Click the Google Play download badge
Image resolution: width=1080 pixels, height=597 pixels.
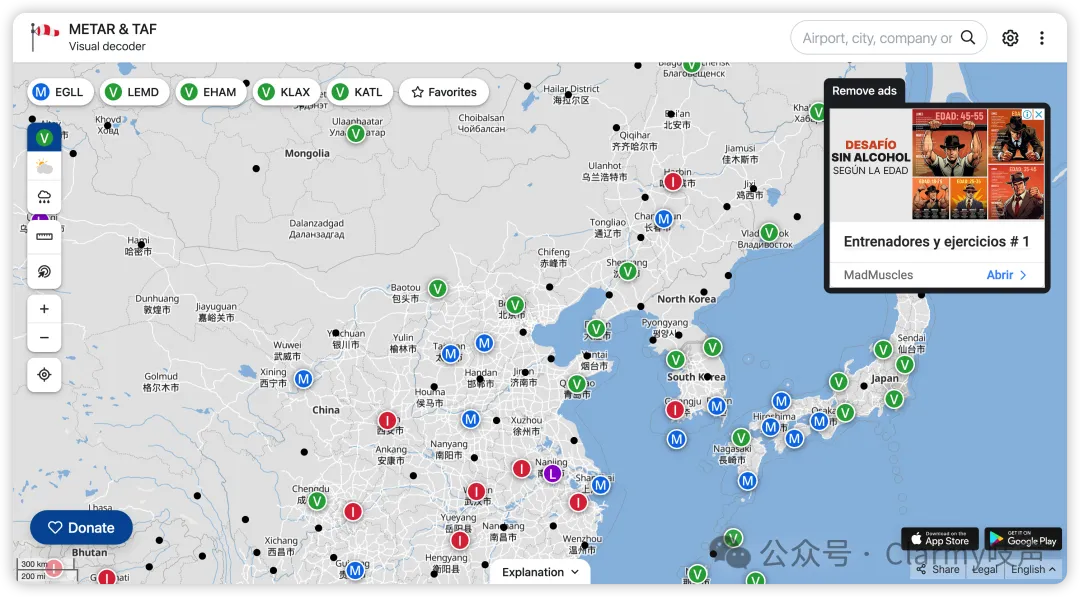tap(1023, 539)
